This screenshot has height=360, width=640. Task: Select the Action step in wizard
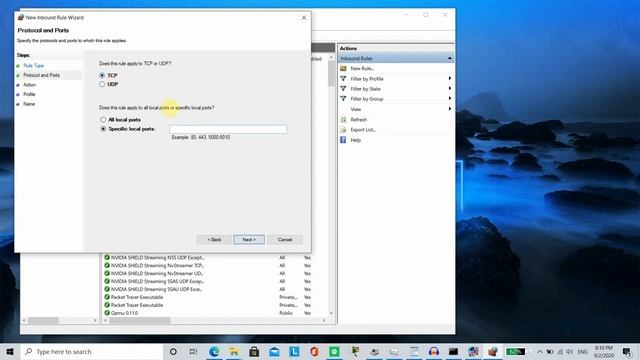29,85
